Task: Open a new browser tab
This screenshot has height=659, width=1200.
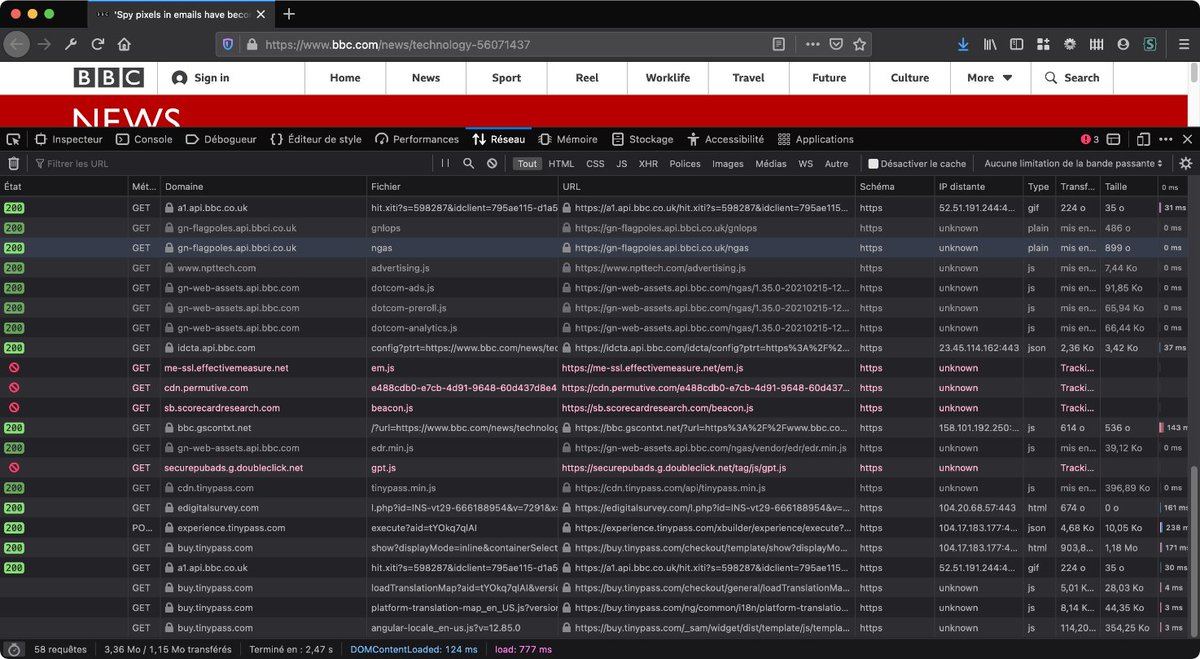Action: tap(289, 14)
